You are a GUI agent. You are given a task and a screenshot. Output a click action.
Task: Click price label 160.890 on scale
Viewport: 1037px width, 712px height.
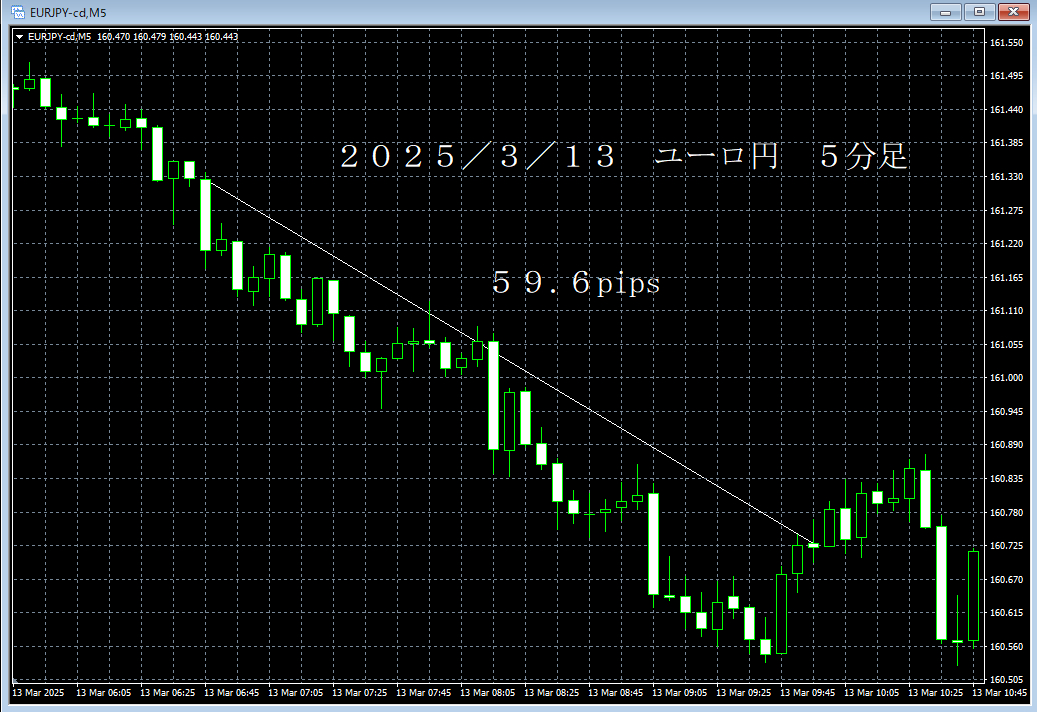click(1006, 445)
